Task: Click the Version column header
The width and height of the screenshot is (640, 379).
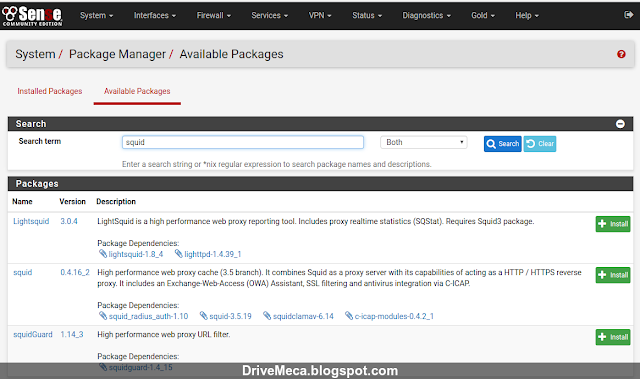Action: 72,202
